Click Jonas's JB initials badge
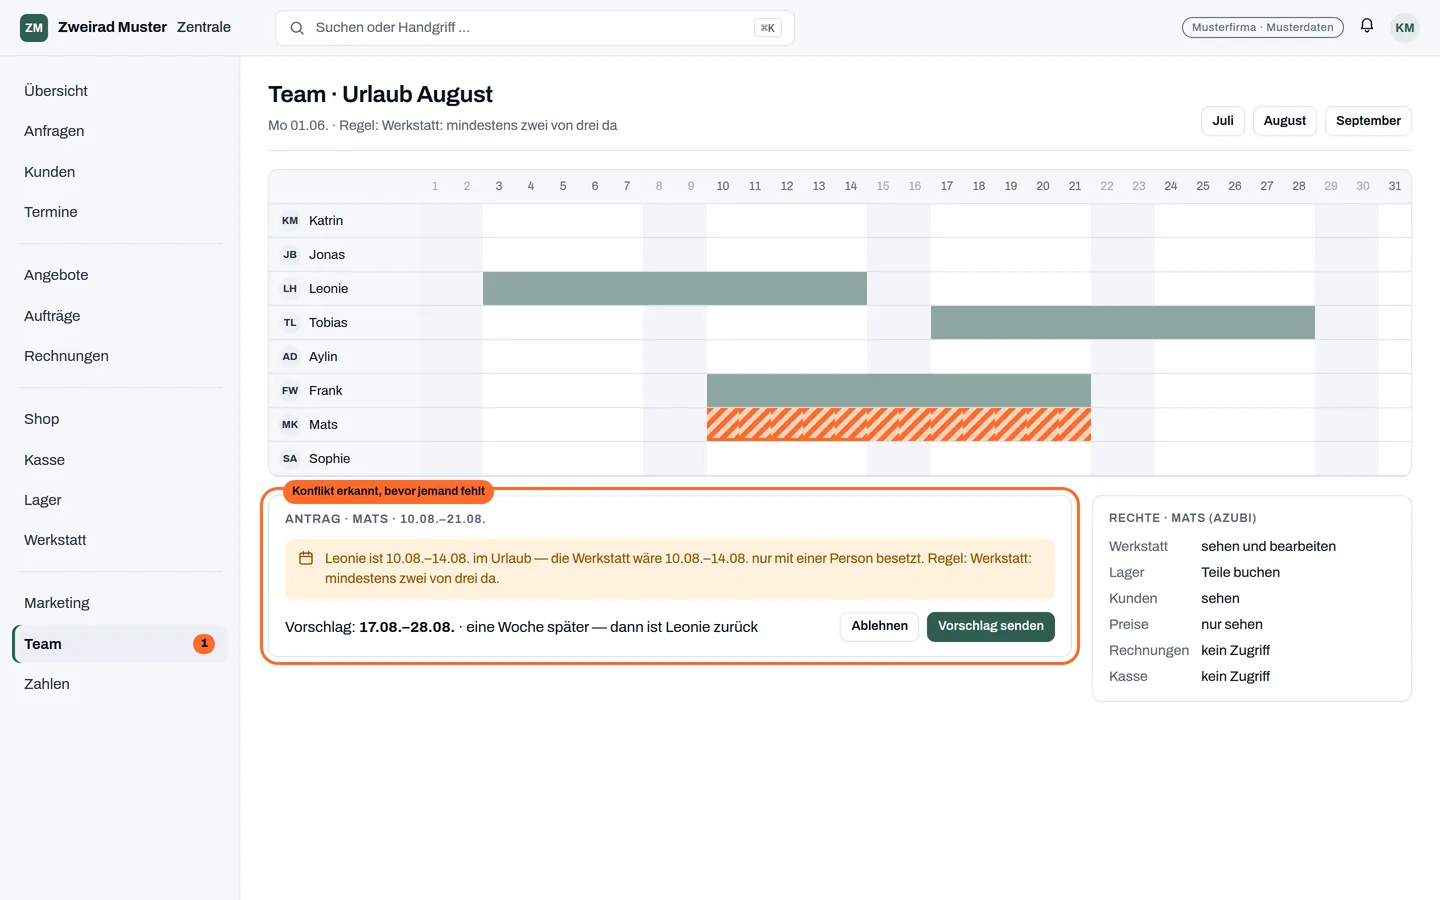Viewport: 1440px width, 900px height. (x=290, y=255)
